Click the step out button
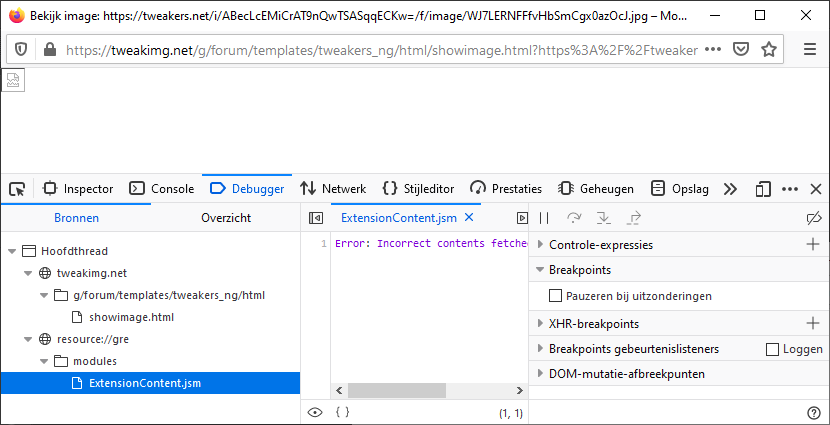 click(x=634, y=218)
